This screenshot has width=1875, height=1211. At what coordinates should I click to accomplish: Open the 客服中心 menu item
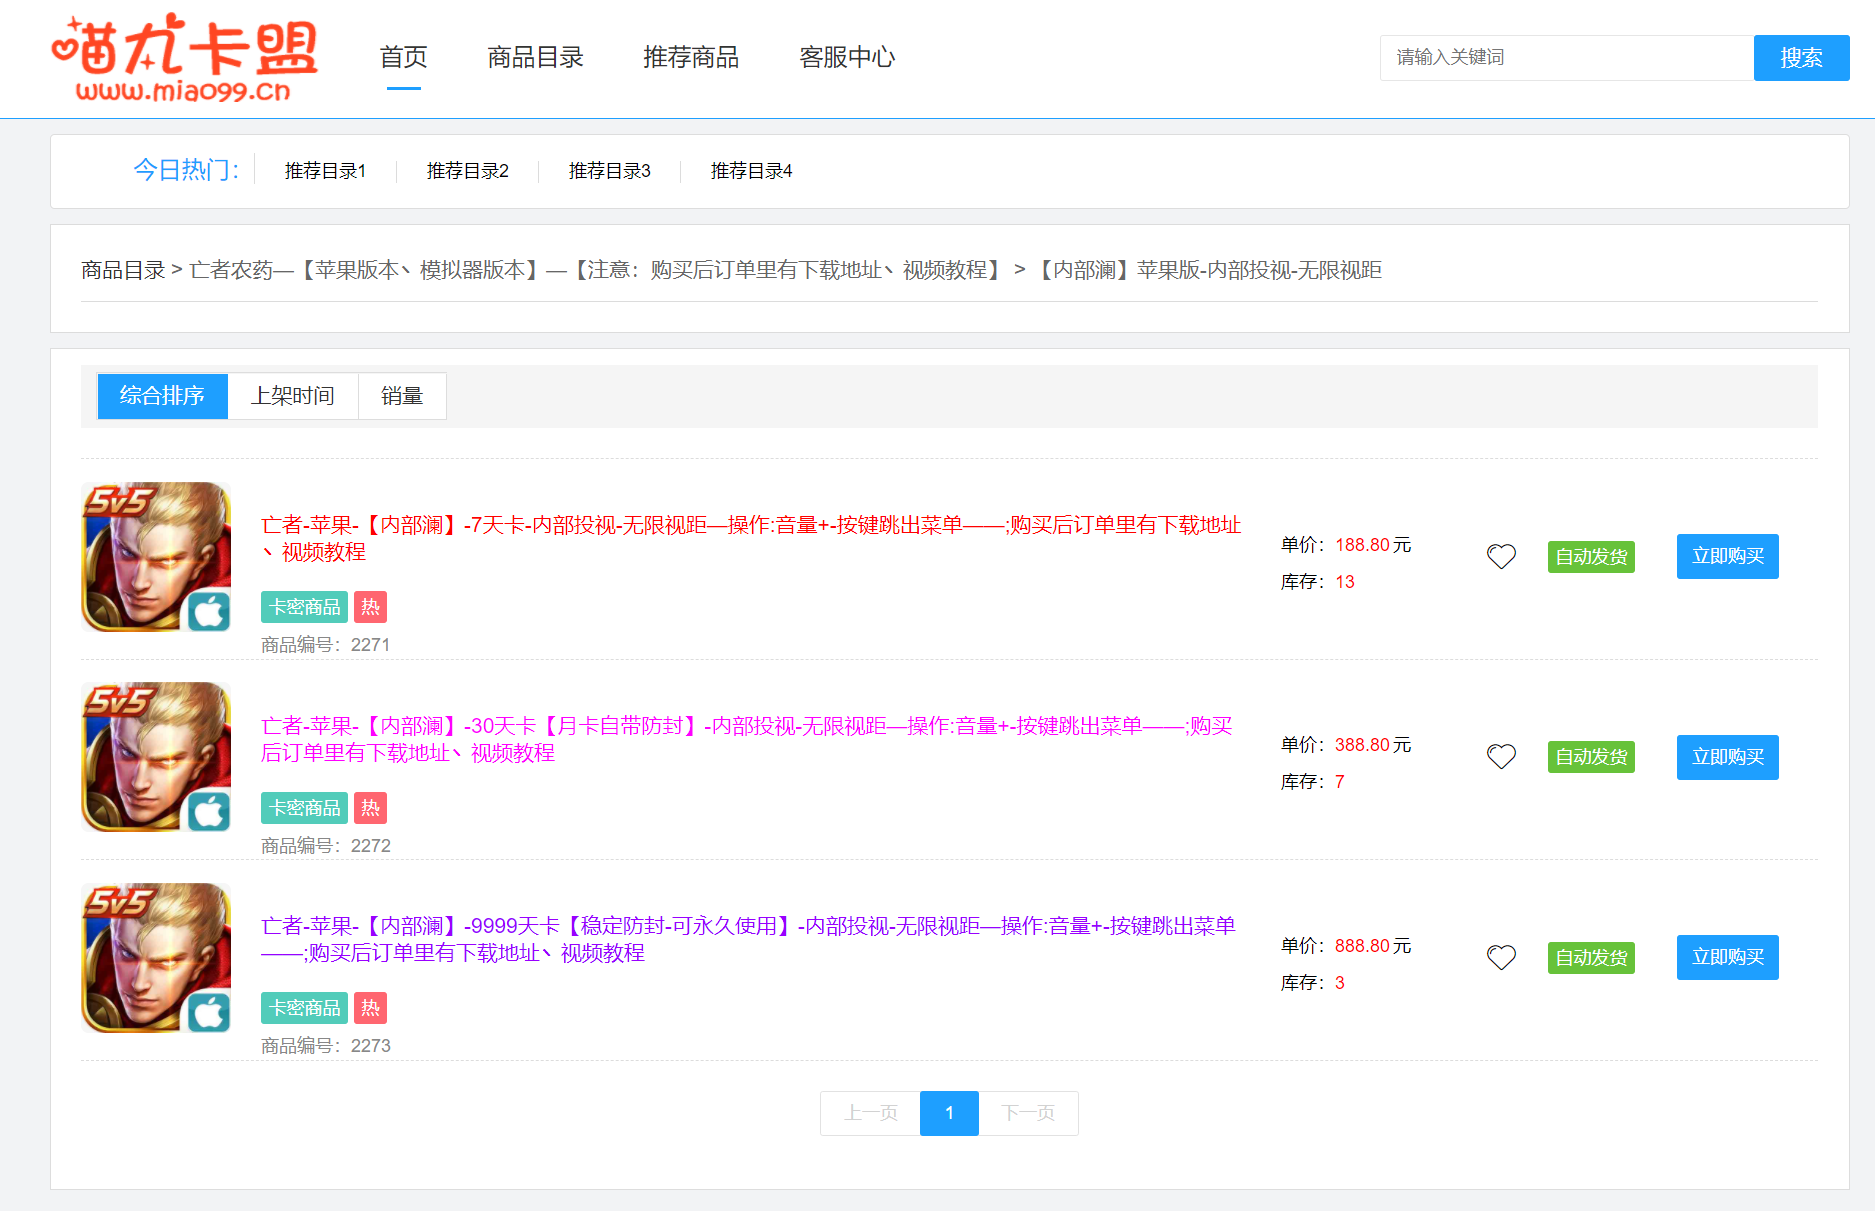coord(846,58)
